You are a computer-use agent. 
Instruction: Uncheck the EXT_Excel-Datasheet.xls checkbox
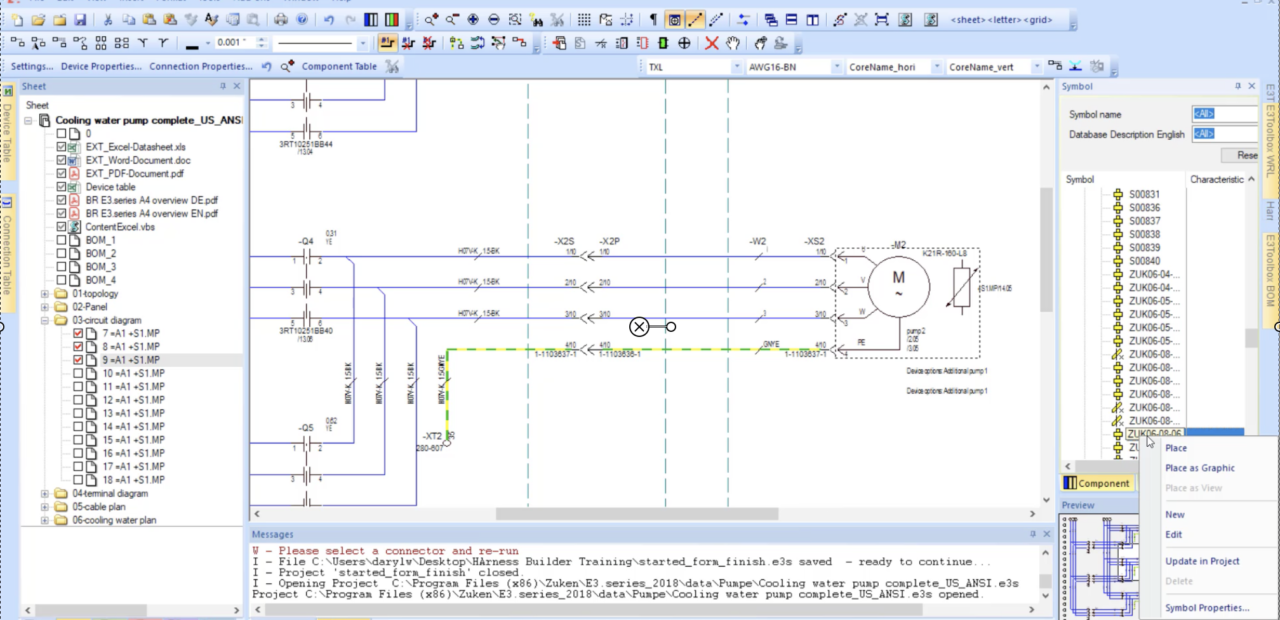coord(62,147)
